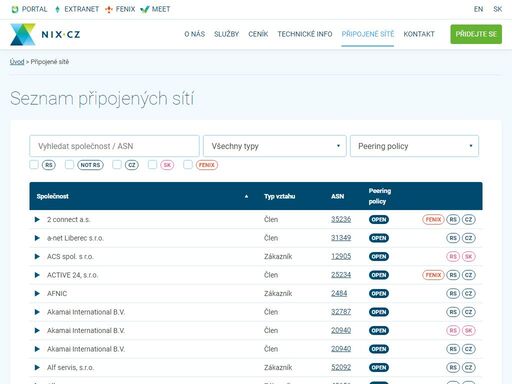Open ASN 25234 link
Image resolution: width=512 pixels, height=384 pixels.
coord(341,275)
